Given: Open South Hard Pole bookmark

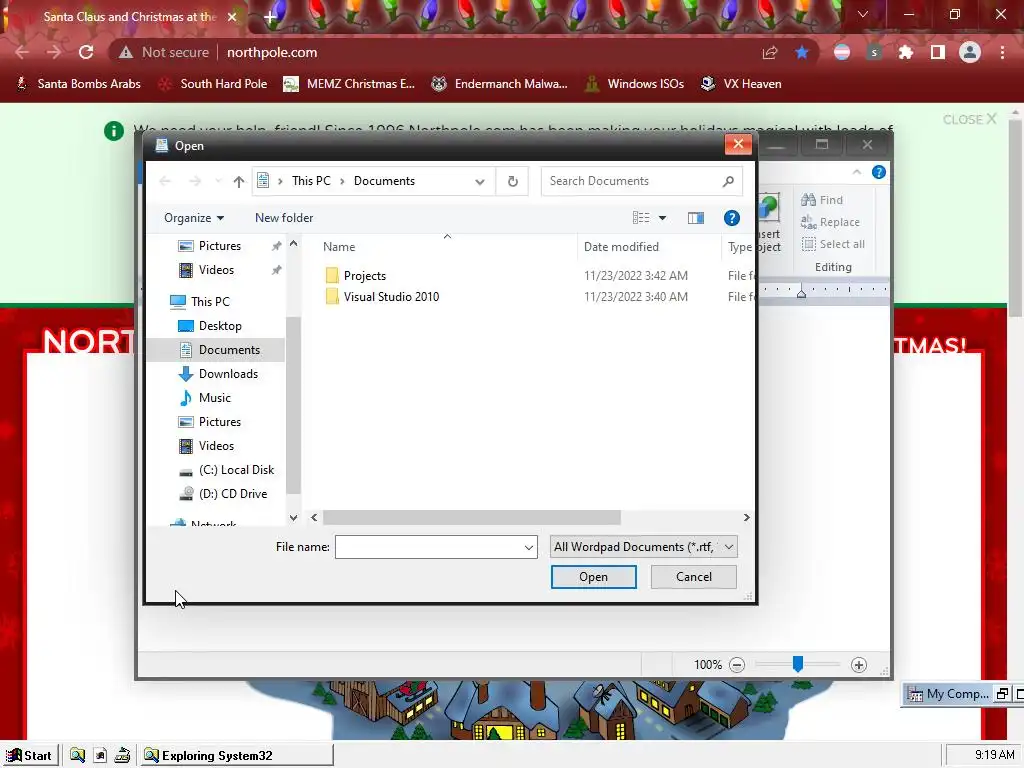Looking at the screenshot, I should 213,84.
